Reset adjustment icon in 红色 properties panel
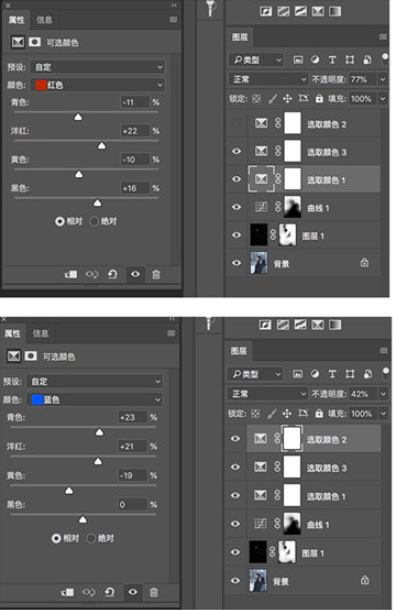Viewport: 393px width, 610px height. [112, 275]
